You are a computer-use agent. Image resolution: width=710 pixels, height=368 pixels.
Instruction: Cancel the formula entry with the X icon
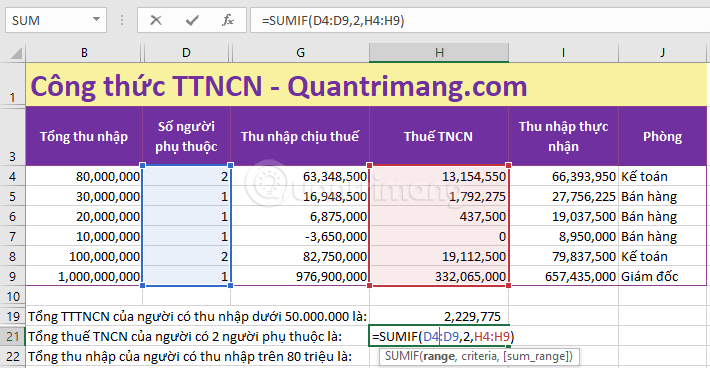pyautogui.click(x=156, y=20)
